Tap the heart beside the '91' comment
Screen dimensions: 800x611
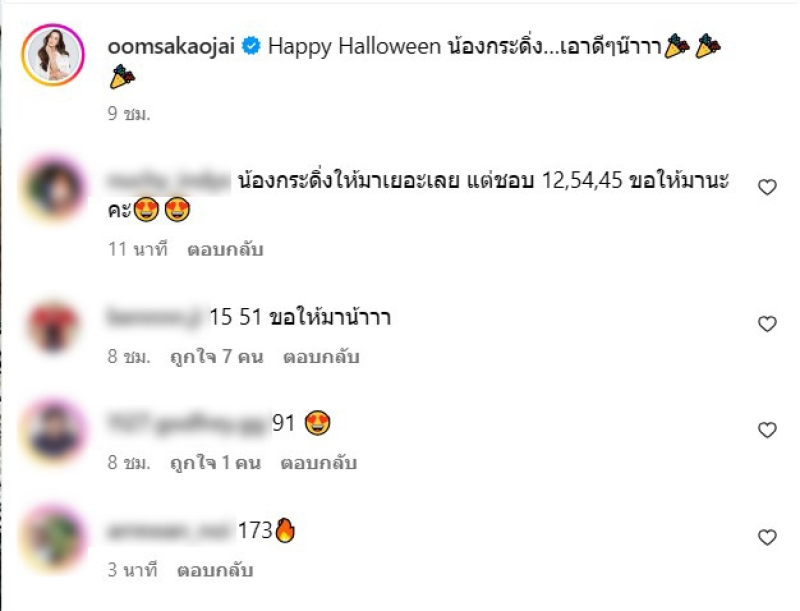coord(767,430)
